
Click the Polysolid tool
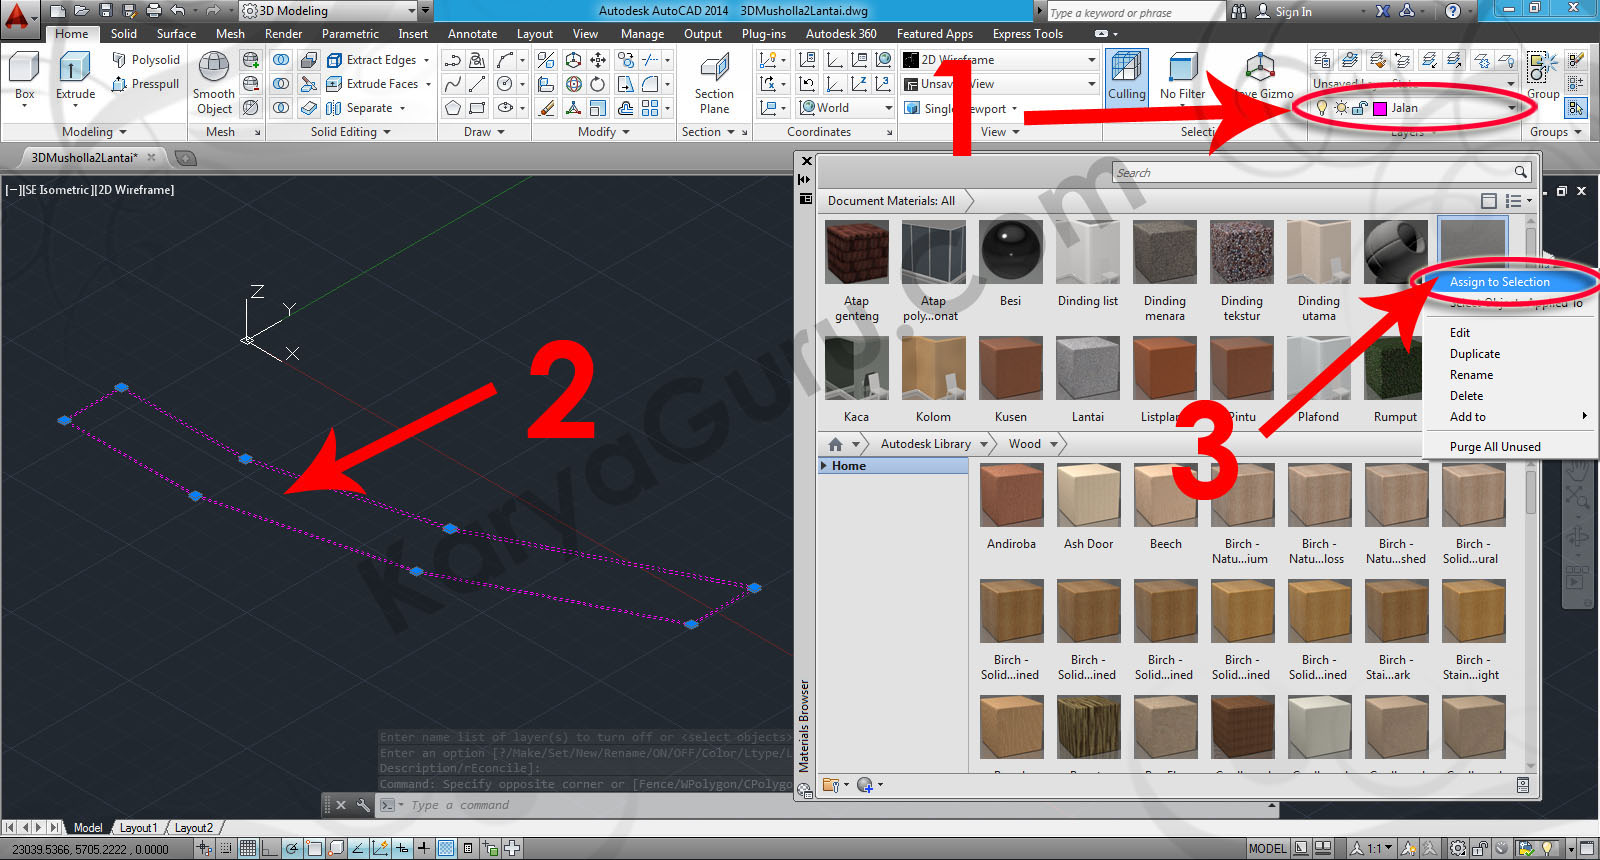pos(145,60)
